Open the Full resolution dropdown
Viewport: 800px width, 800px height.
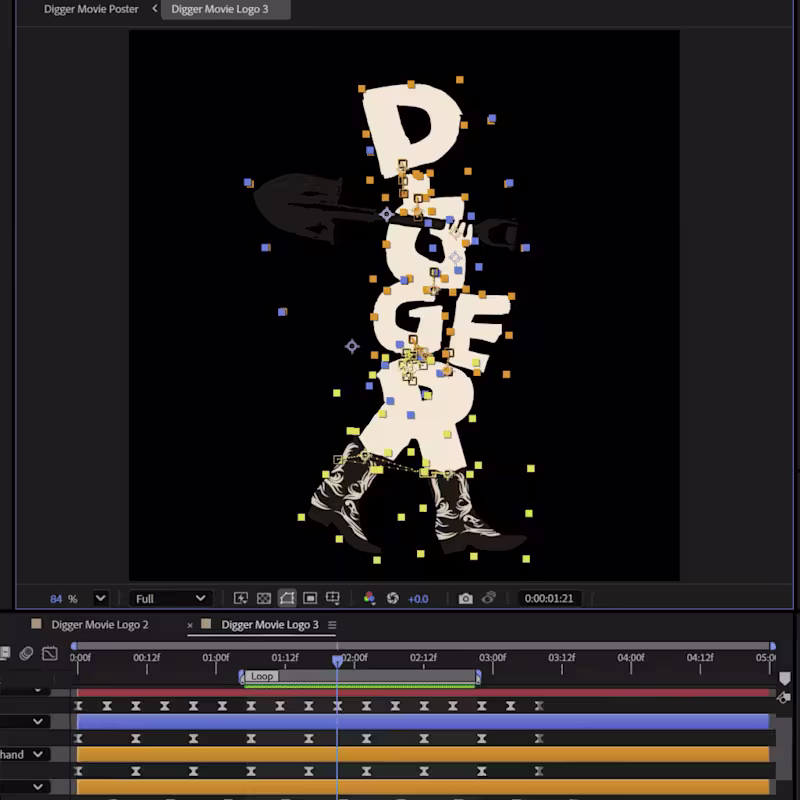[x=170, y=598]
